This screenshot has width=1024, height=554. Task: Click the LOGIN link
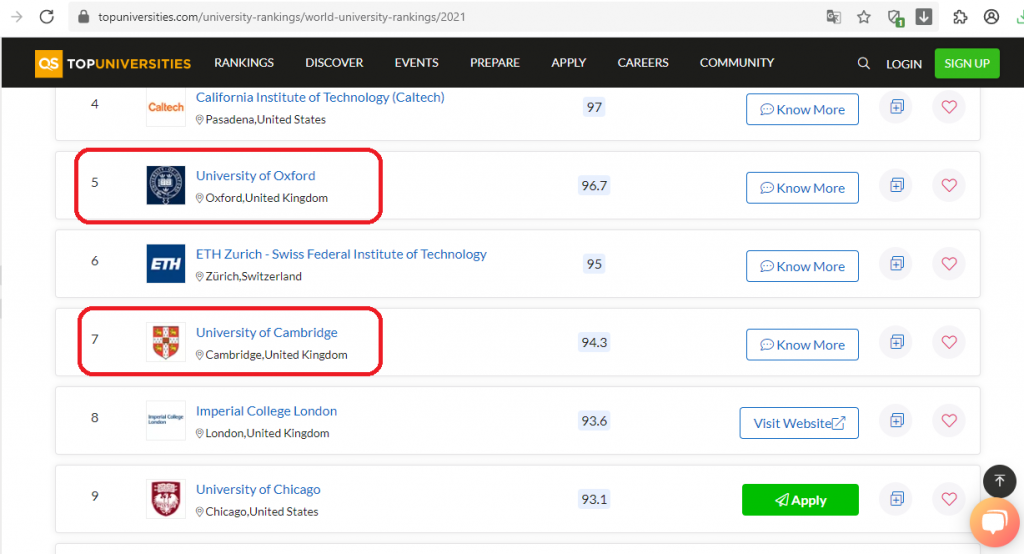[x=904, y=64]
